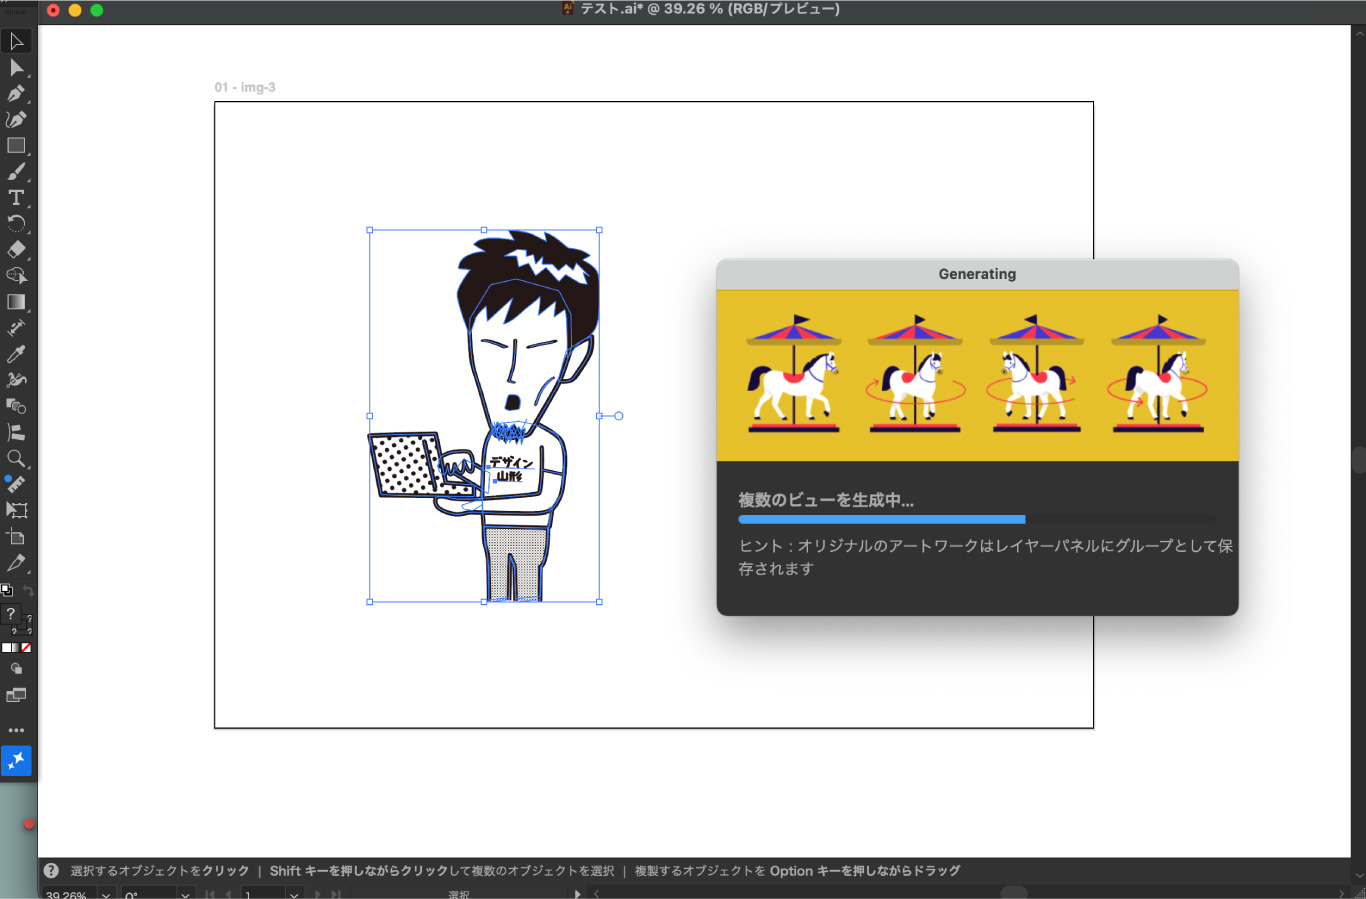Choose the Eyedropper tool
The height and width of the screenshot is (899, 1366).
tap(16, 354)
